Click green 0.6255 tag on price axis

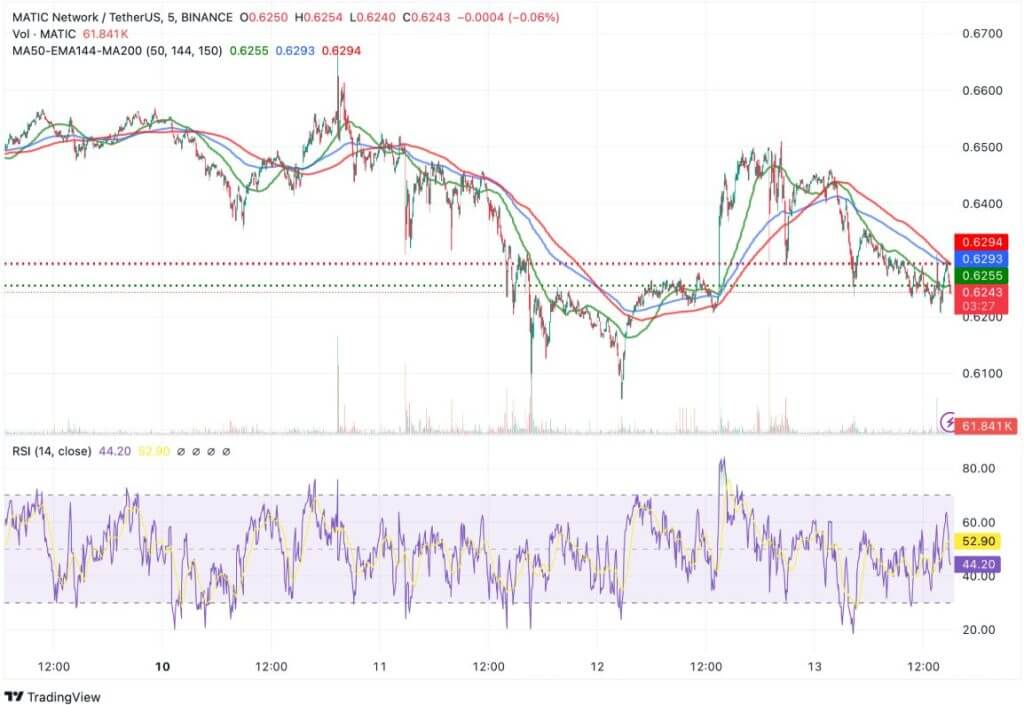point(982,275)
